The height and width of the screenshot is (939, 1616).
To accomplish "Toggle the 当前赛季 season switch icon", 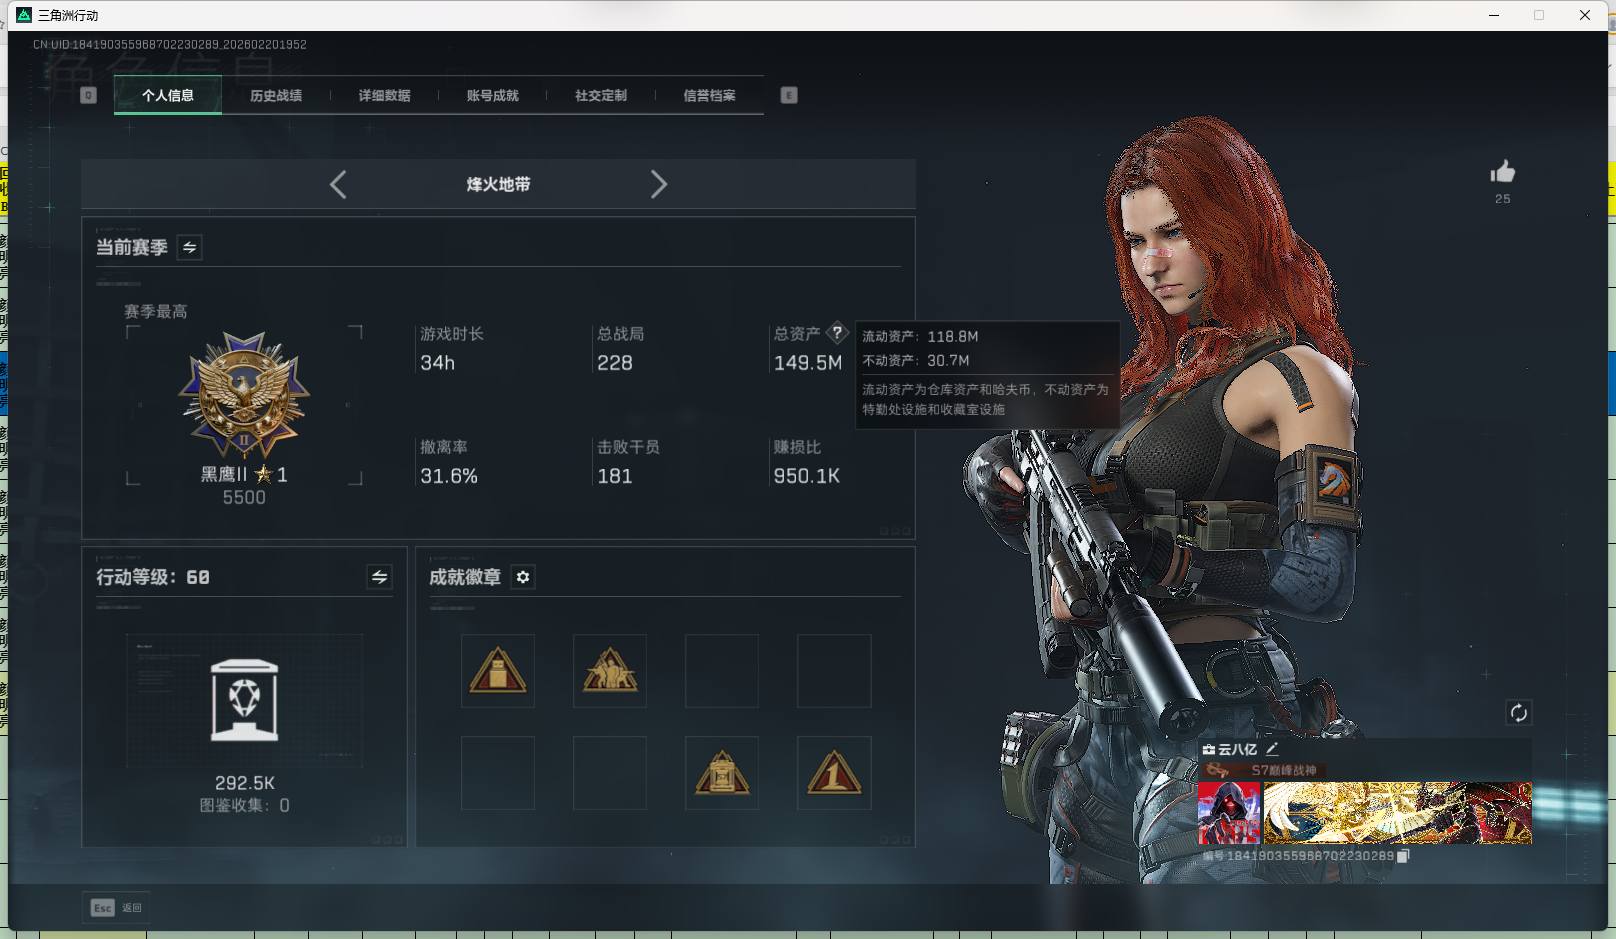I will pyautogui.click(x=189, y=247).
